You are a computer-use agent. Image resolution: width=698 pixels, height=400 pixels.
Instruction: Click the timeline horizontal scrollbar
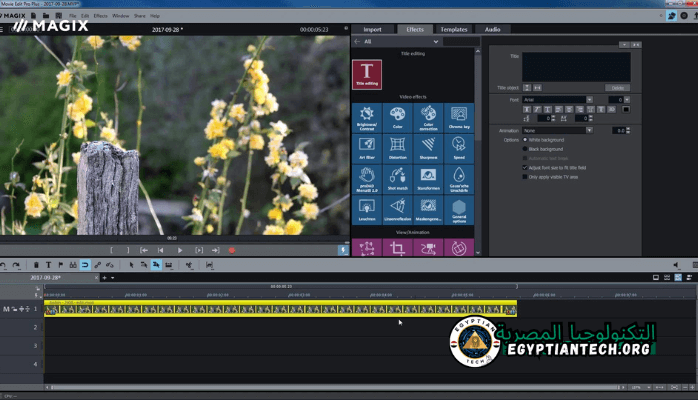[x=334, y=388]
